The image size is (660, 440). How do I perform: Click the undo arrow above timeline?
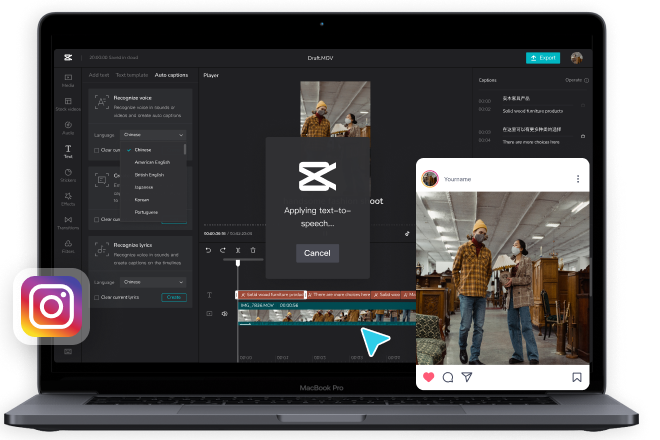[208, 250]
